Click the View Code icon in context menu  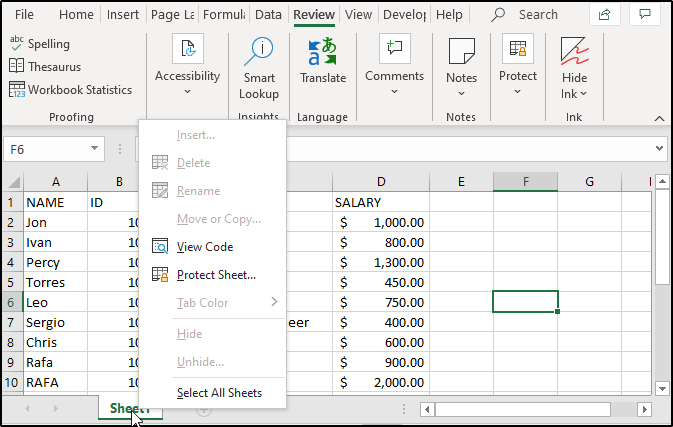point(160,246)
